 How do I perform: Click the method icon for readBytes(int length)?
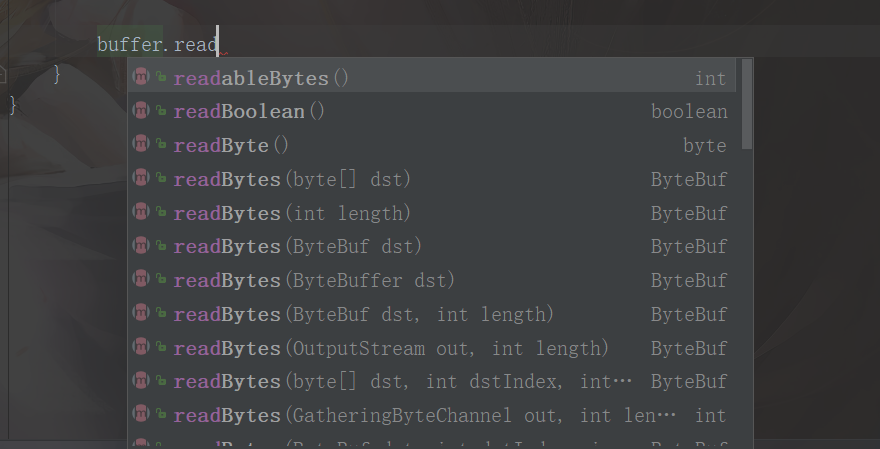pos(141,213)
